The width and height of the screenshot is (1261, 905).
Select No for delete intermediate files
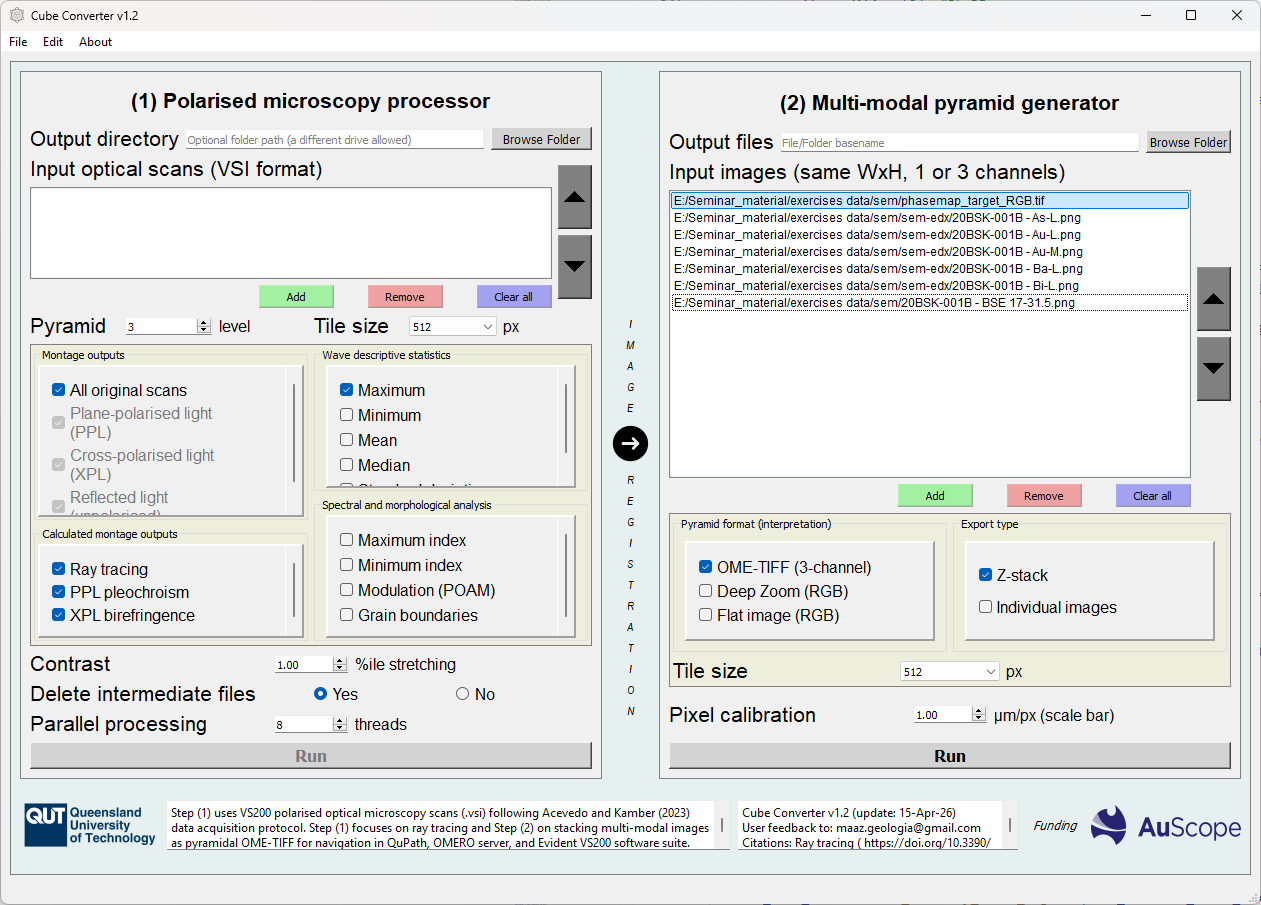(462, 694)
